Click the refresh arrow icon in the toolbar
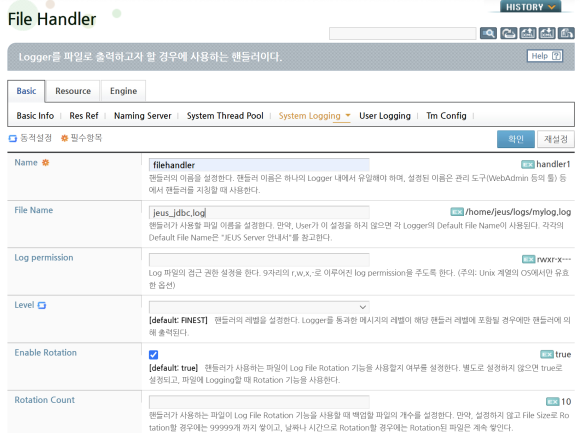Screen dimensions: 580x433 click(509, 33)
